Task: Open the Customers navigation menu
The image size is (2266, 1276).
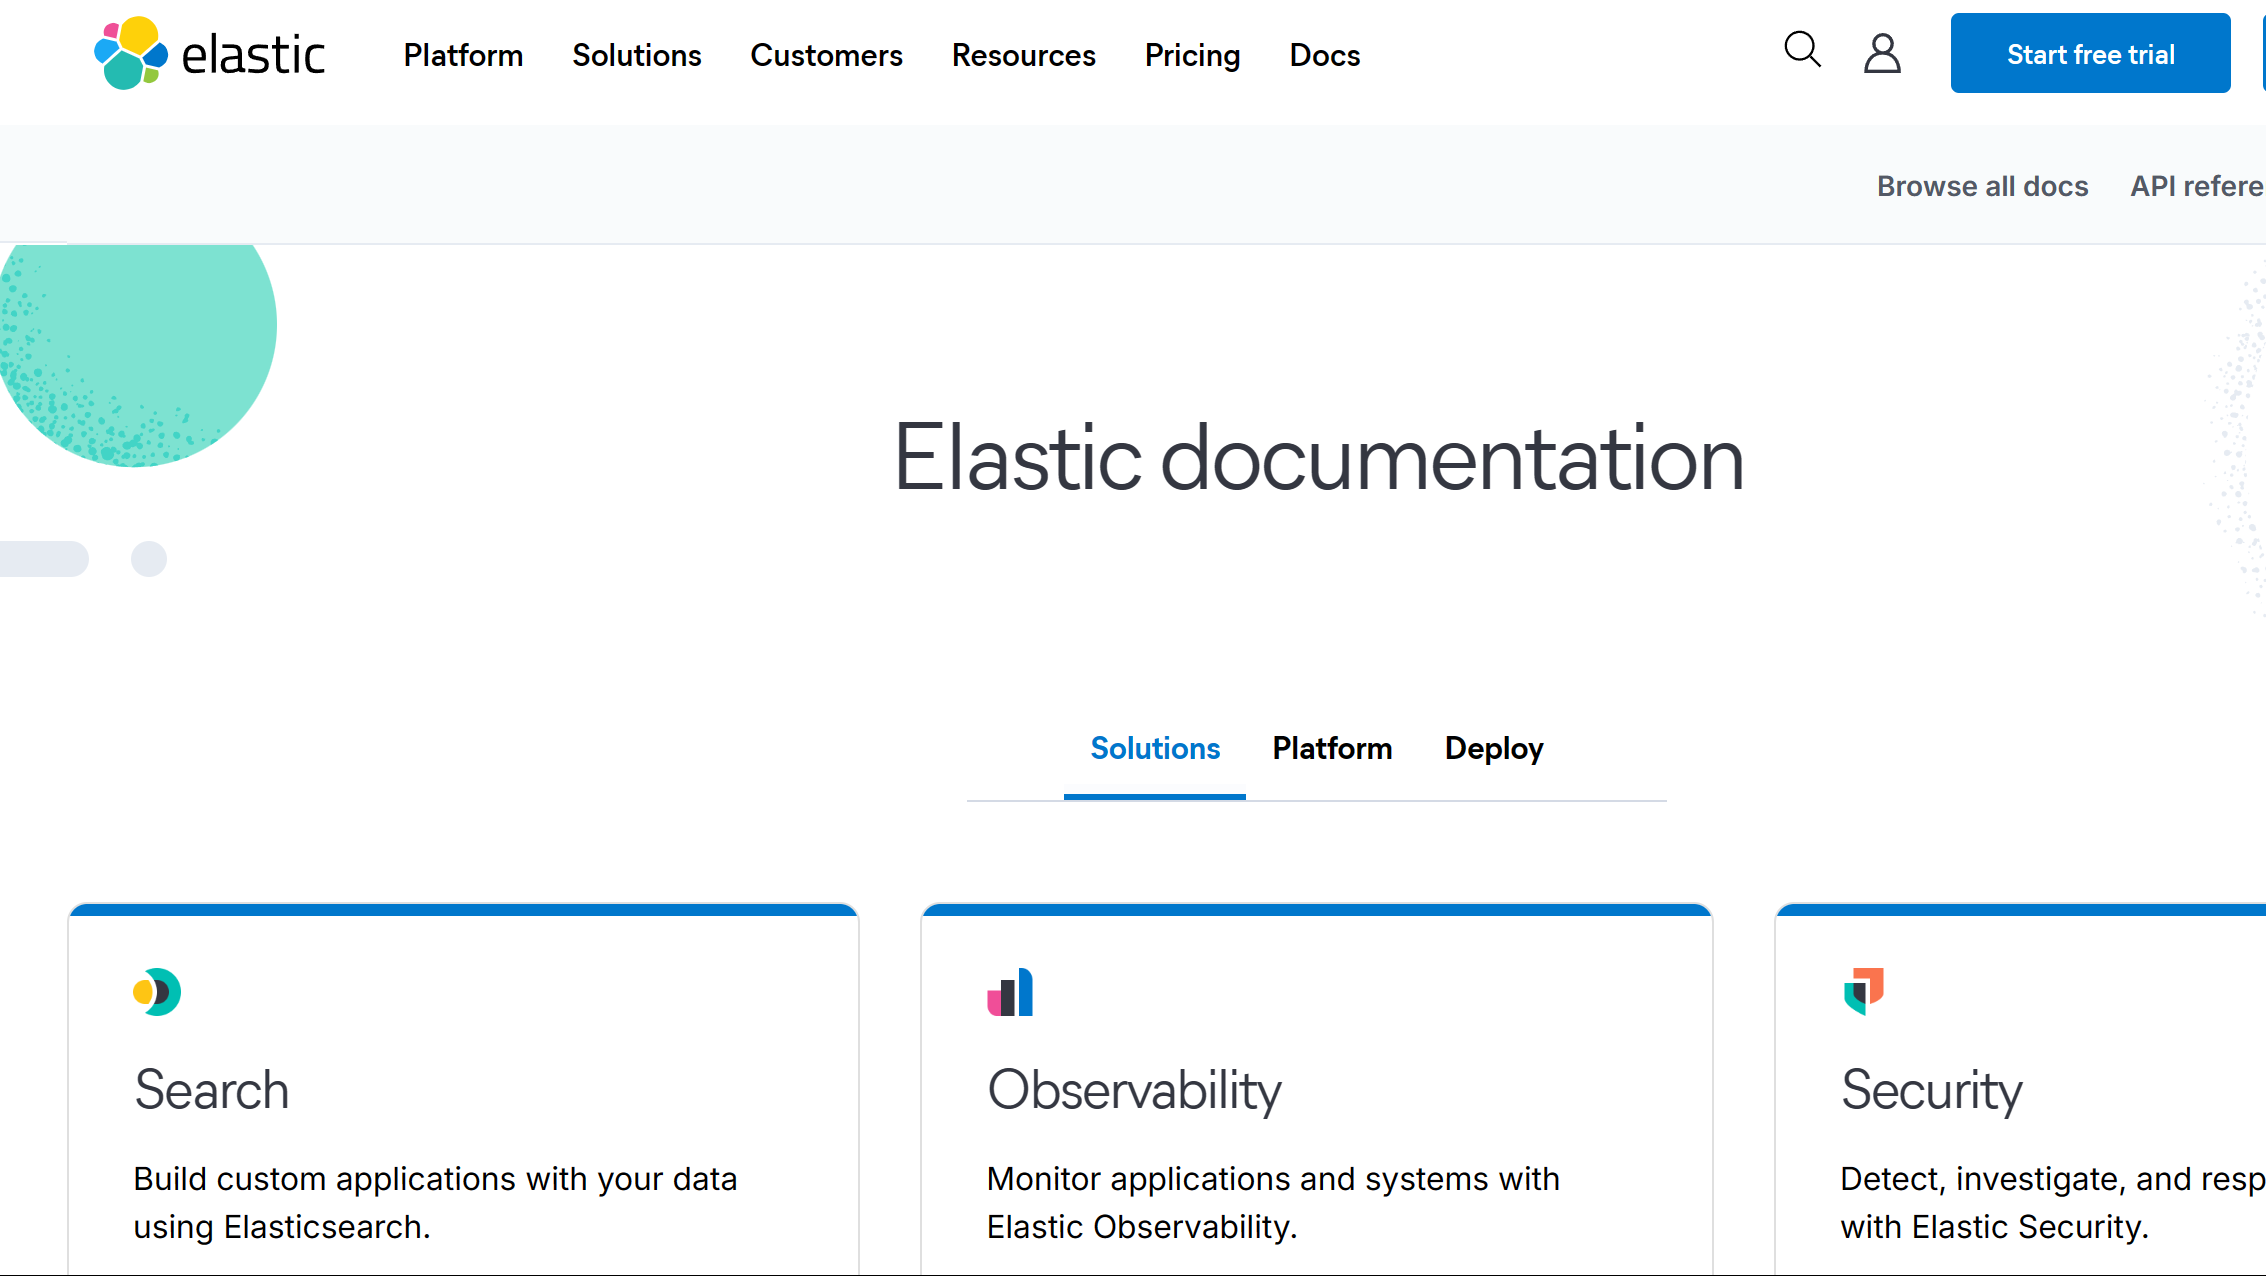Action: [826, 55]
